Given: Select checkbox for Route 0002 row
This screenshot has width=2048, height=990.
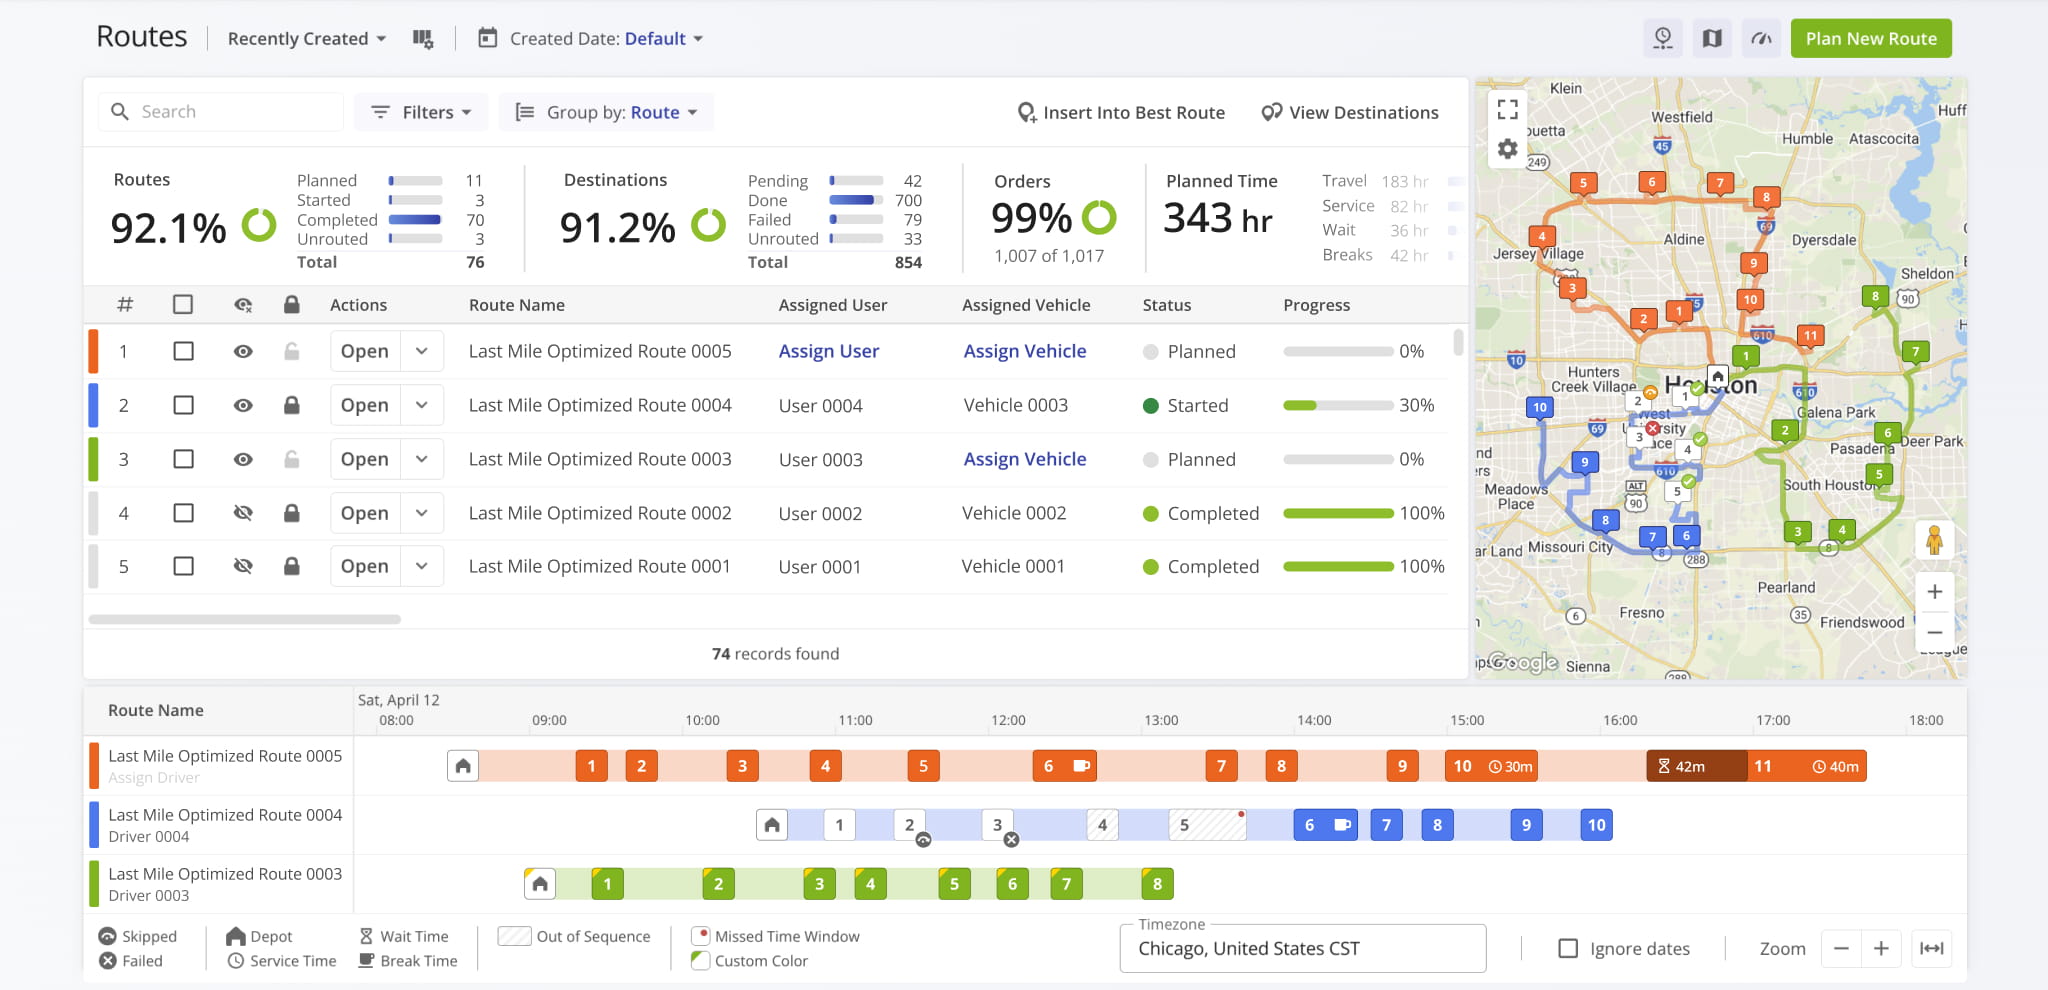Looking at the screenshot, I should click(x=183, y=513).
